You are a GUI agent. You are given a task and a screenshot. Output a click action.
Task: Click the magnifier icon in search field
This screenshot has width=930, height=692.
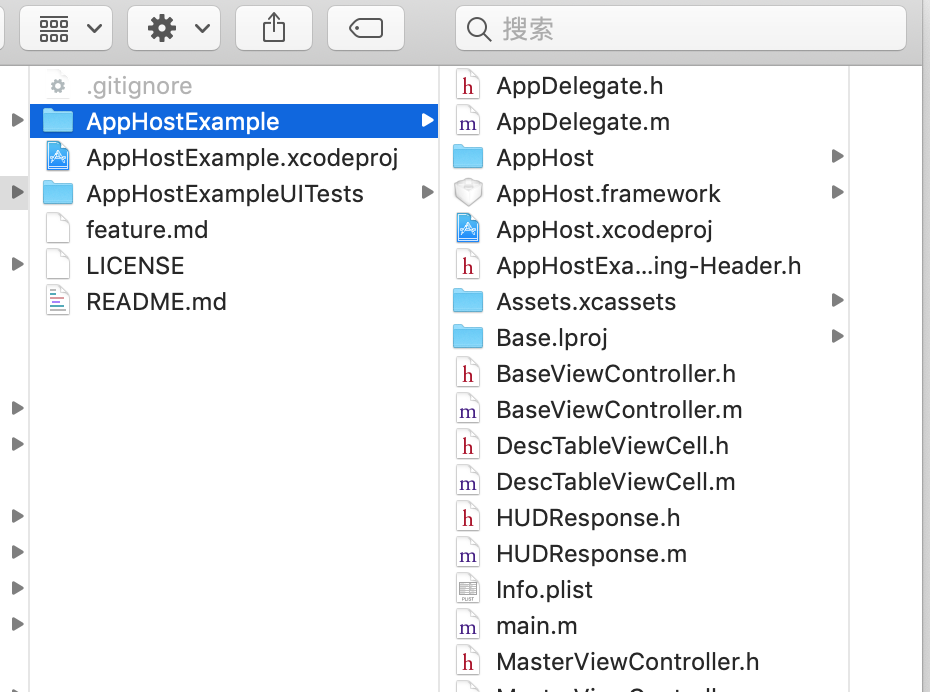479,28
